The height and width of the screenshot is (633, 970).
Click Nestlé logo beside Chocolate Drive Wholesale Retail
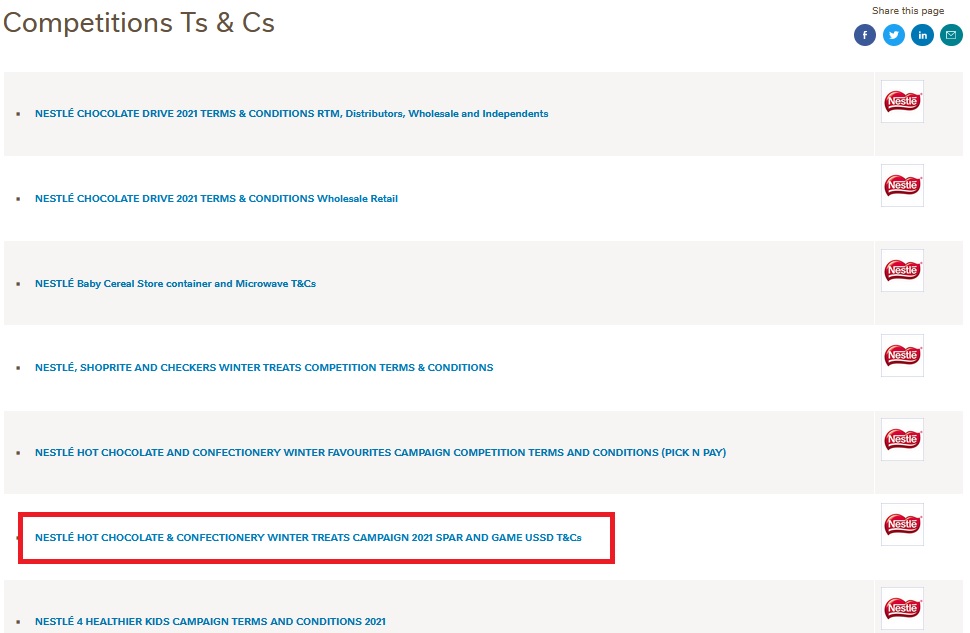click(x=902, y=186)
